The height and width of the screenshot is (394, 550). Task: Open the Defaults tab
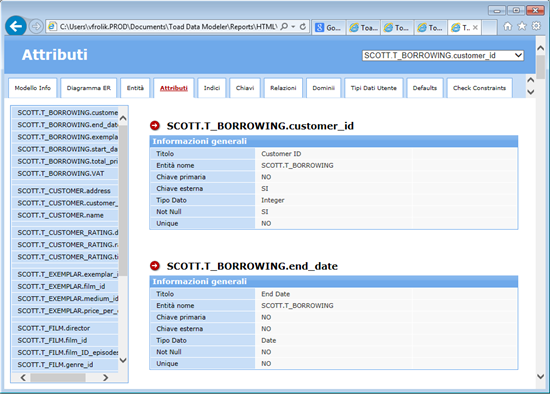[x=425, y=88]
